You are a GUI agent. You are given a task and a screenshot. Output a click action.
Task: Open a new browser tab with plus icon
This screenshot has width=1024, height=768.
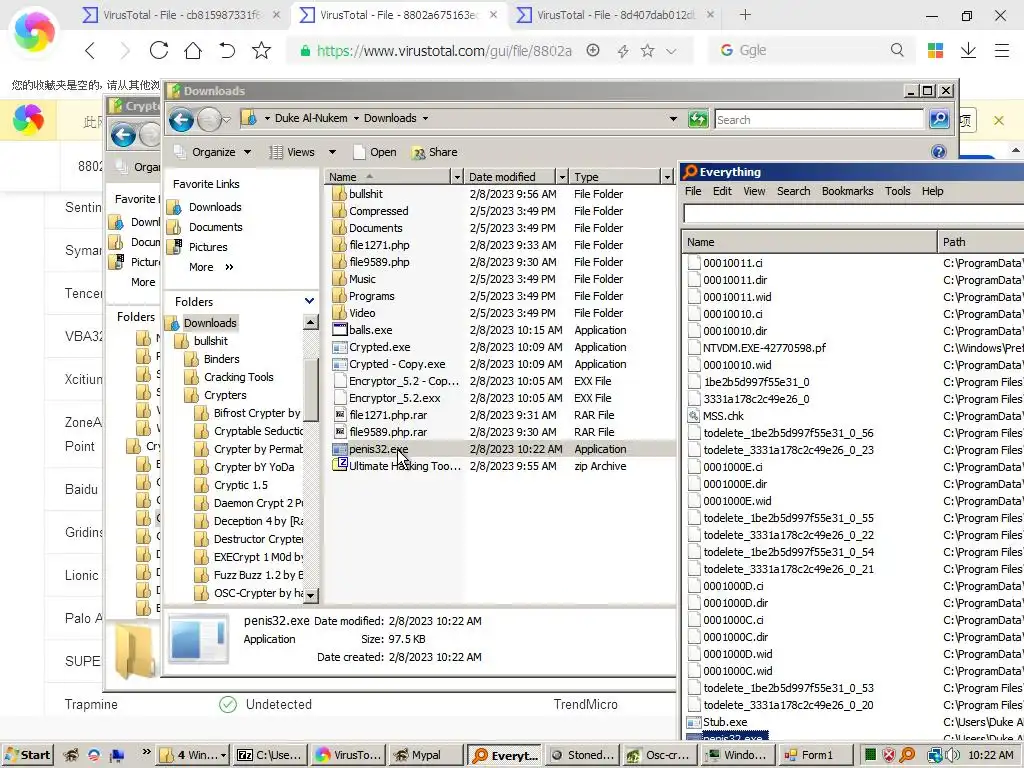click(745, 14)
